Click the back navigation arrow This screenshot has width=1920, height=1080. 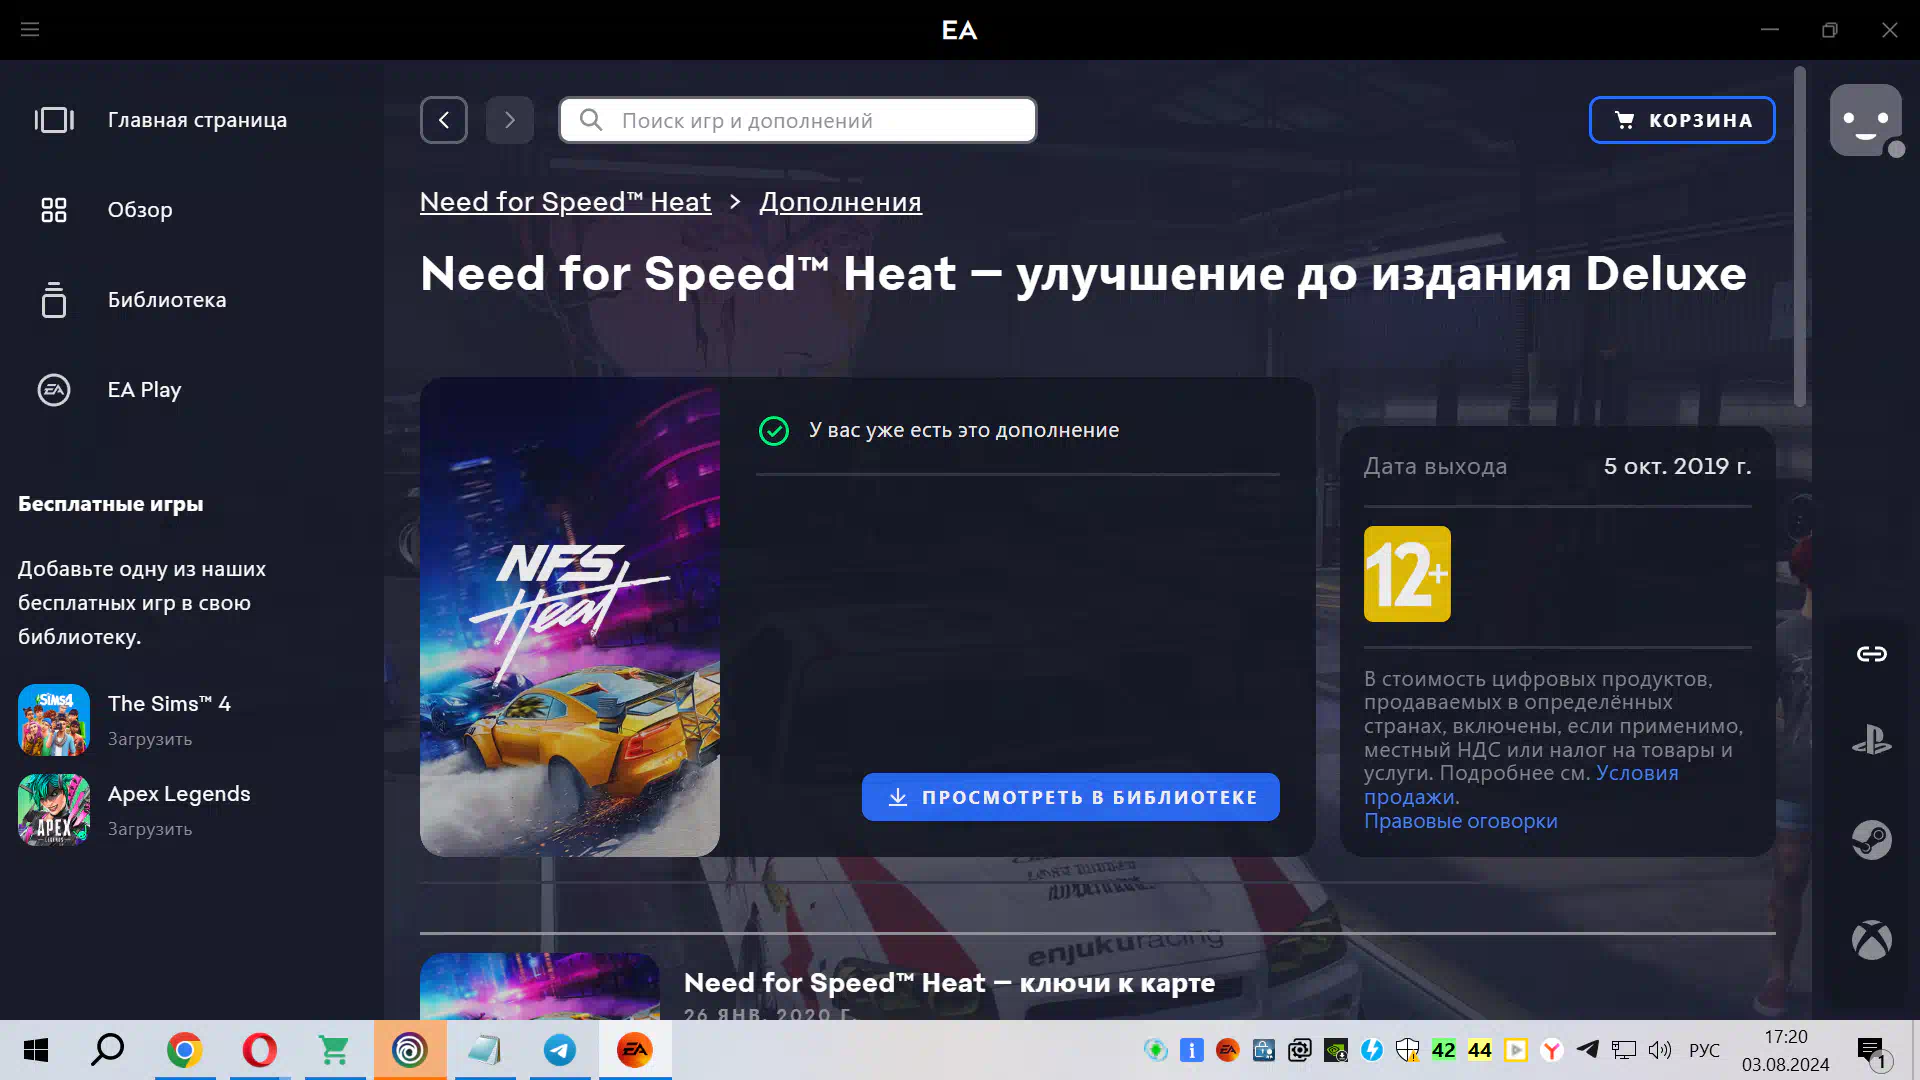[444, 120]
